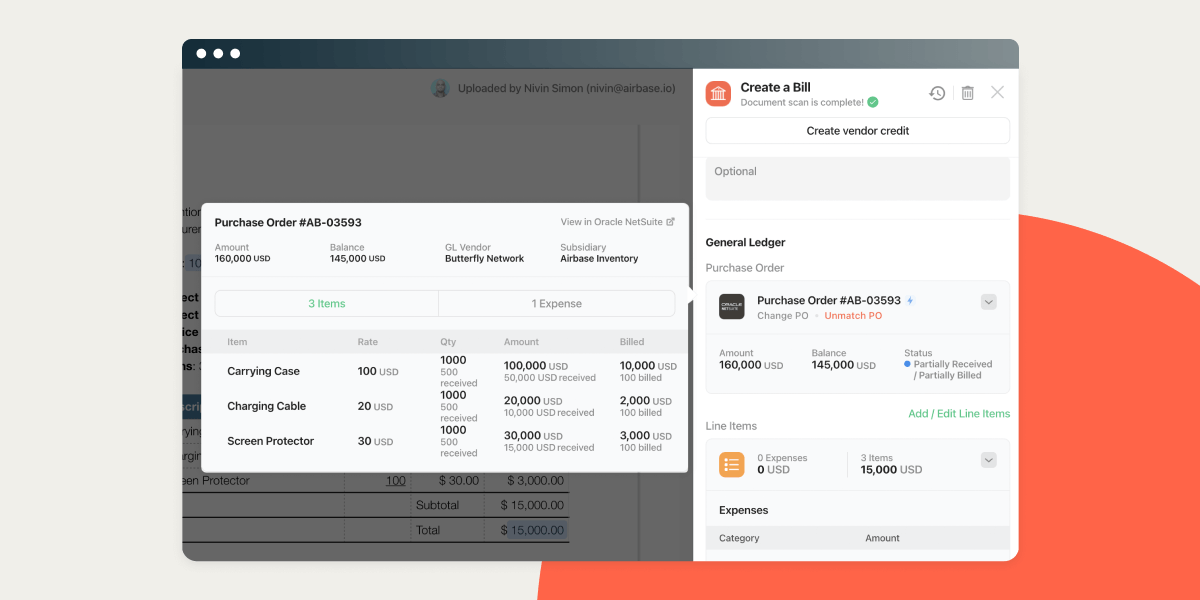The image size is (1200, 600).
Task: Click the external link icon beside NetSuite
Action: [671, 222]
